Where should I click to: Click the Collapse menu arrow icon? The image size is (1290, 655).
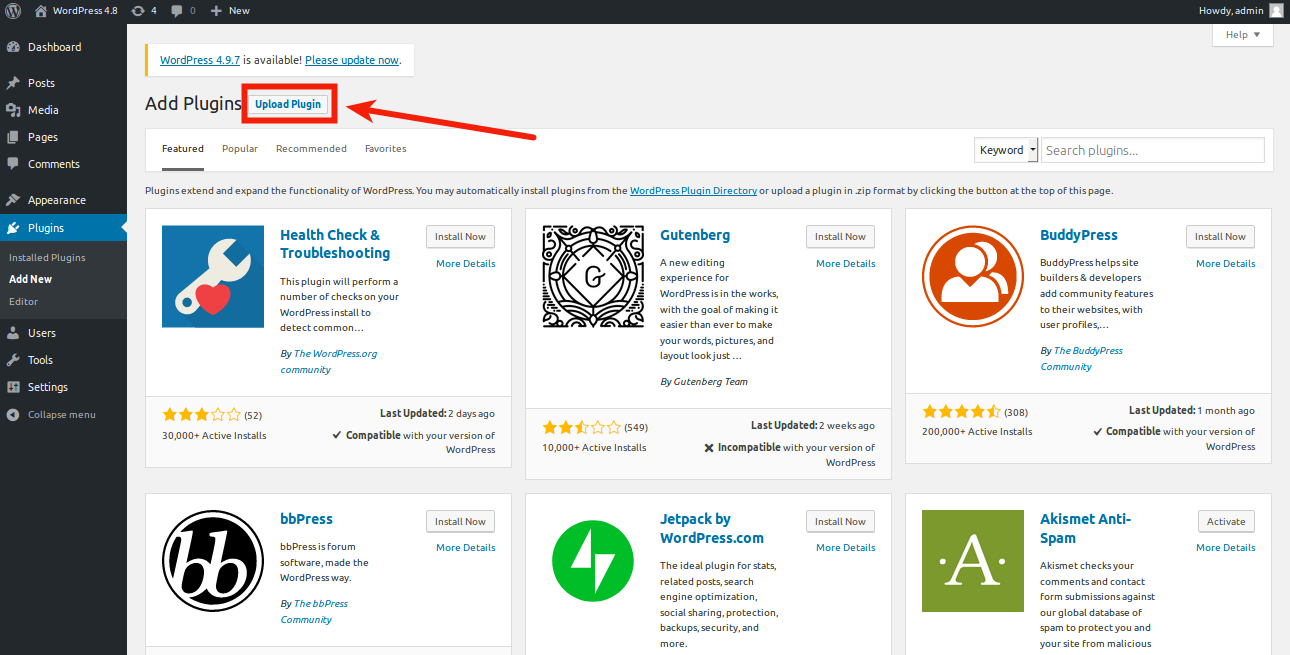[x=13, y=414]
